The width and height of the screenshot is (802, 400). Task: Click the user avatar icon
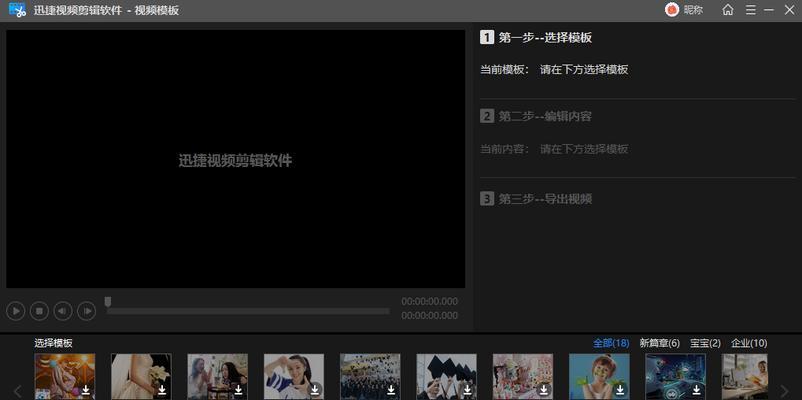(x=672, y=10)
